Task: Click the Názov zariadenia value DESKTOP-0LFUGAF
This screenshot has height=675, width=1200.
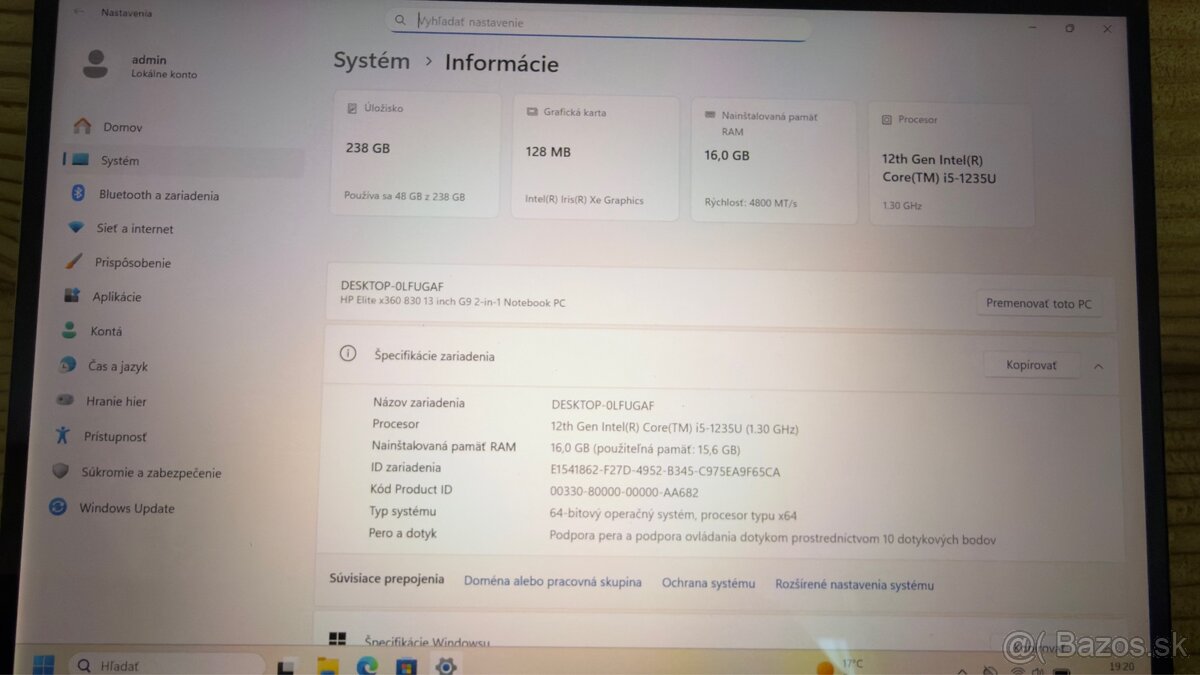Action: point(603,405)
